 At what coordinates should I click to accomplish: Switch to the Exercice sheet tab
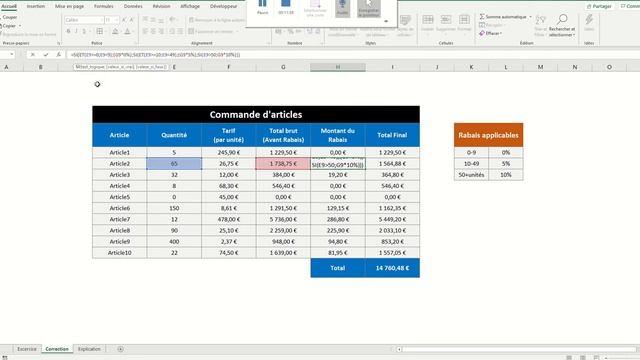[x=27, y=349]
